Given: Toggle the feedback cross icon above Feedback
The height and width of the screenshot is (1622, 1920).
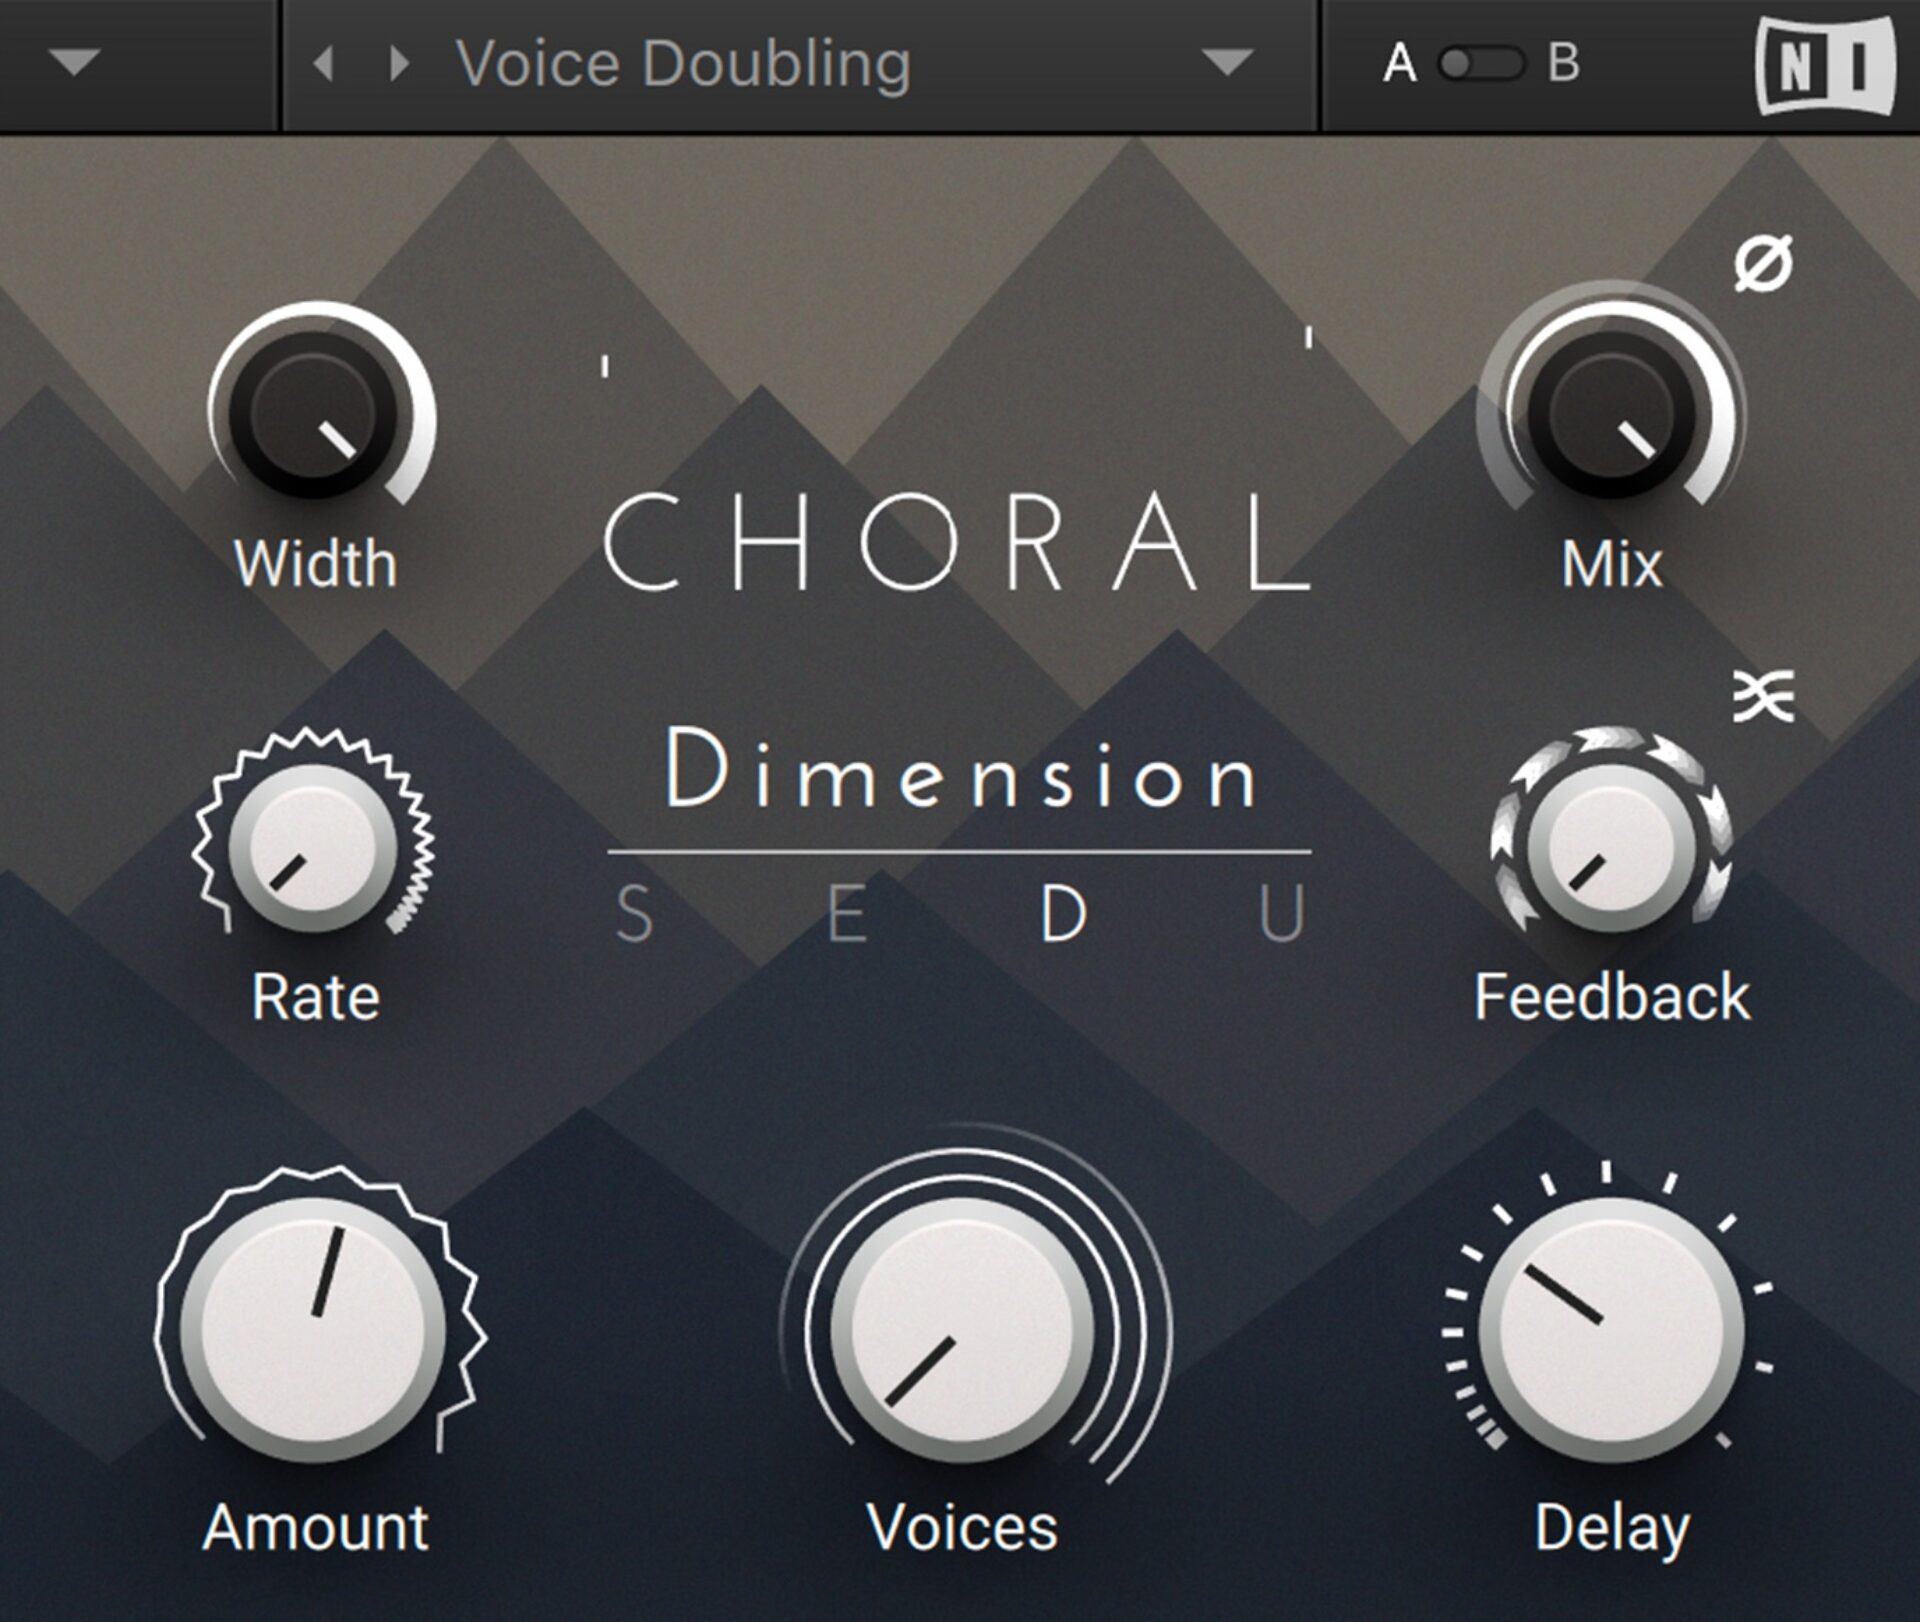Looking at the screenshot, I should click(1763, 696).
